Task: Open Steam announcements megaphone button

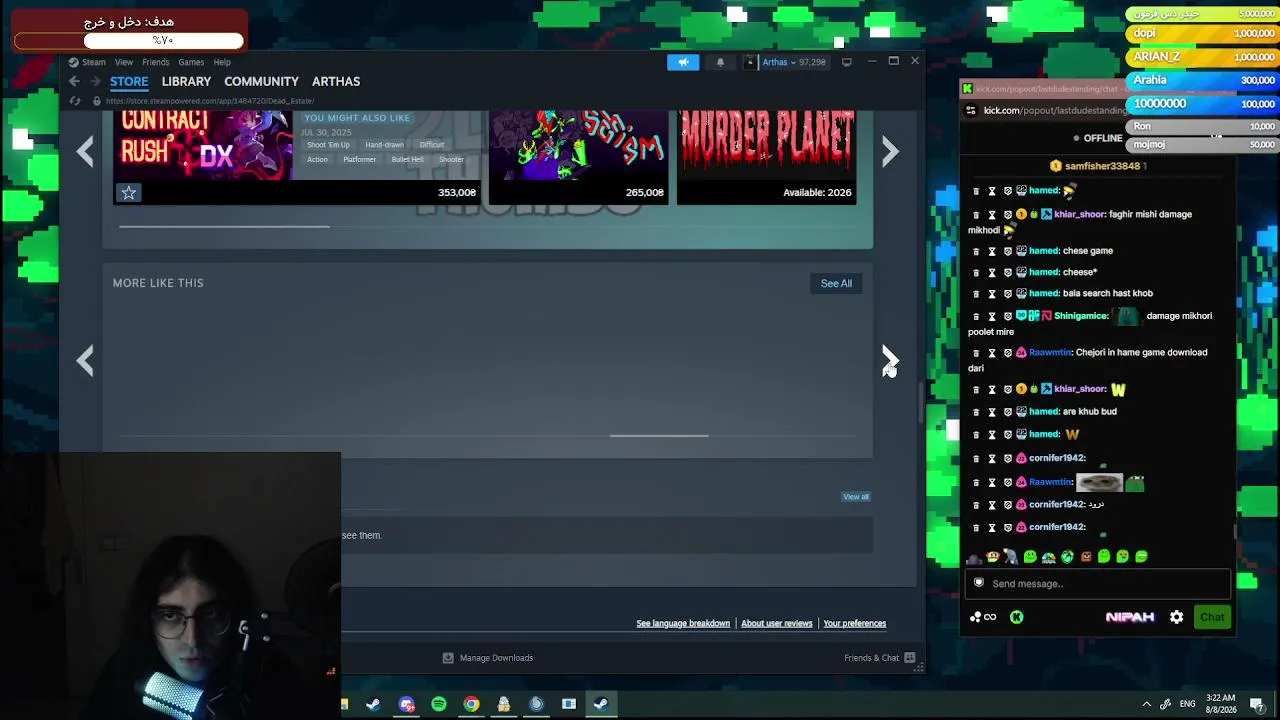Action: (x=684, y=62)
